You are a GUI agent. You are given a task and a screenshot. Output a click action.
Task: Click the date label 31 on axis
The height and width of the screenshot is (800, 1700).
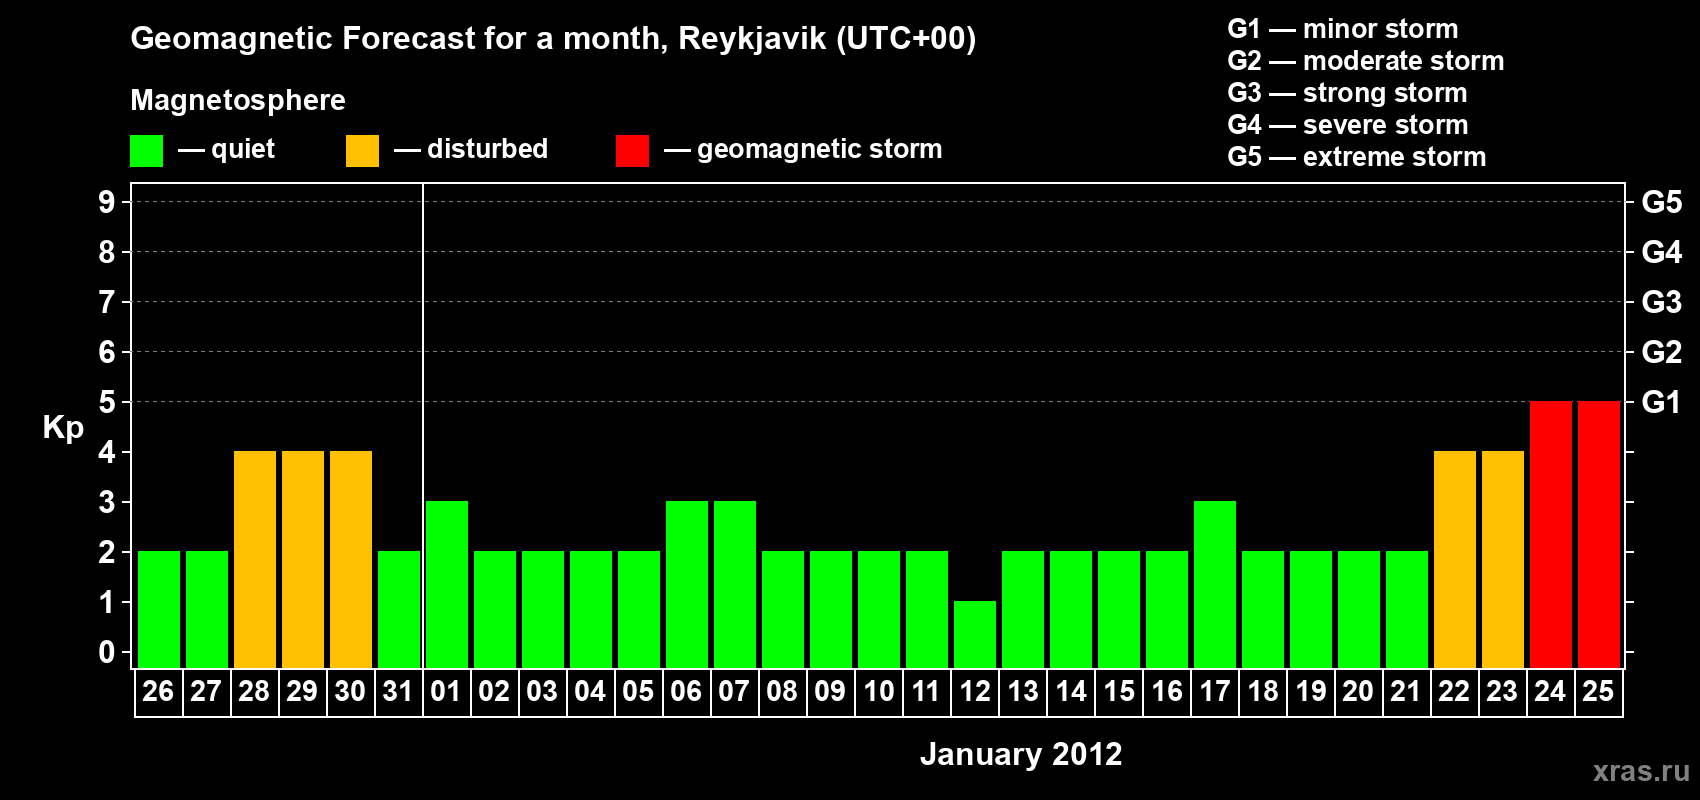pos(398,691)
